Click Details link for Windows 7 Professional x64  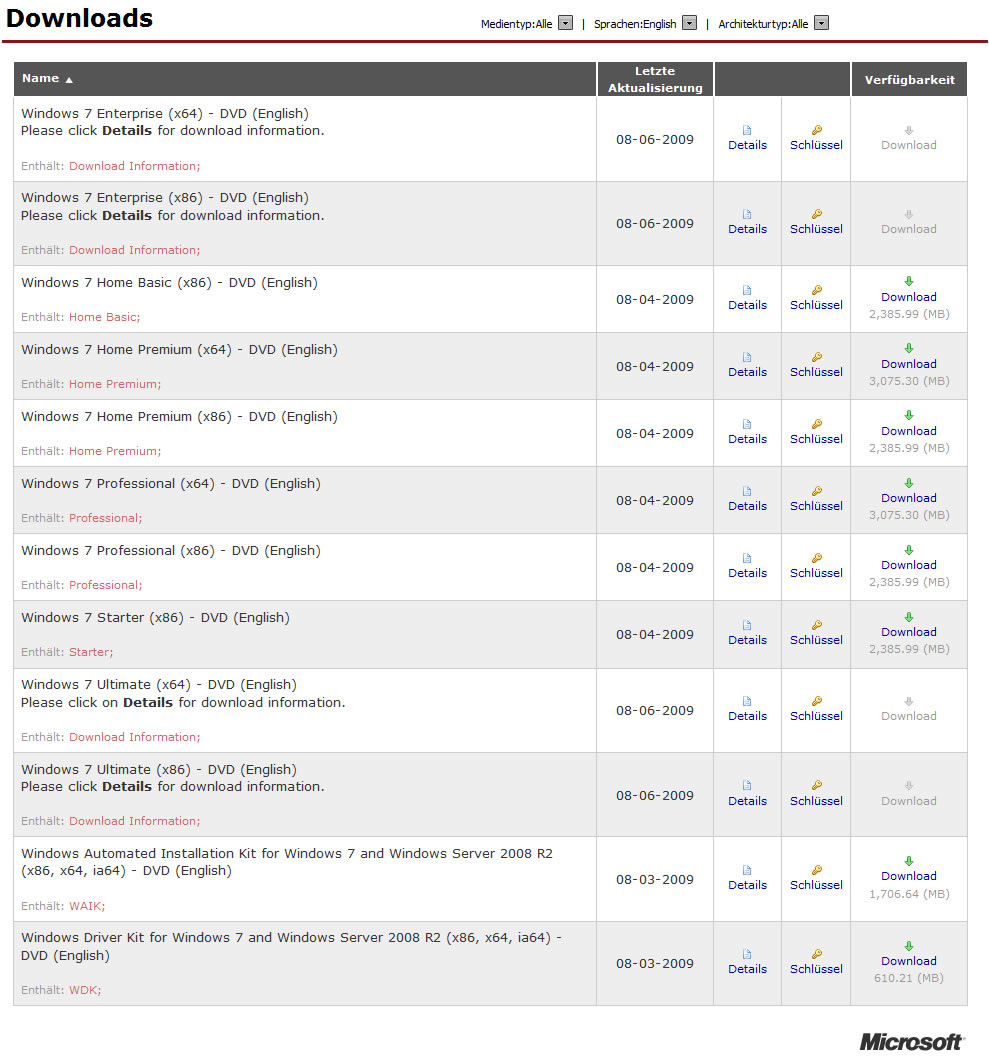click(747, 506)
